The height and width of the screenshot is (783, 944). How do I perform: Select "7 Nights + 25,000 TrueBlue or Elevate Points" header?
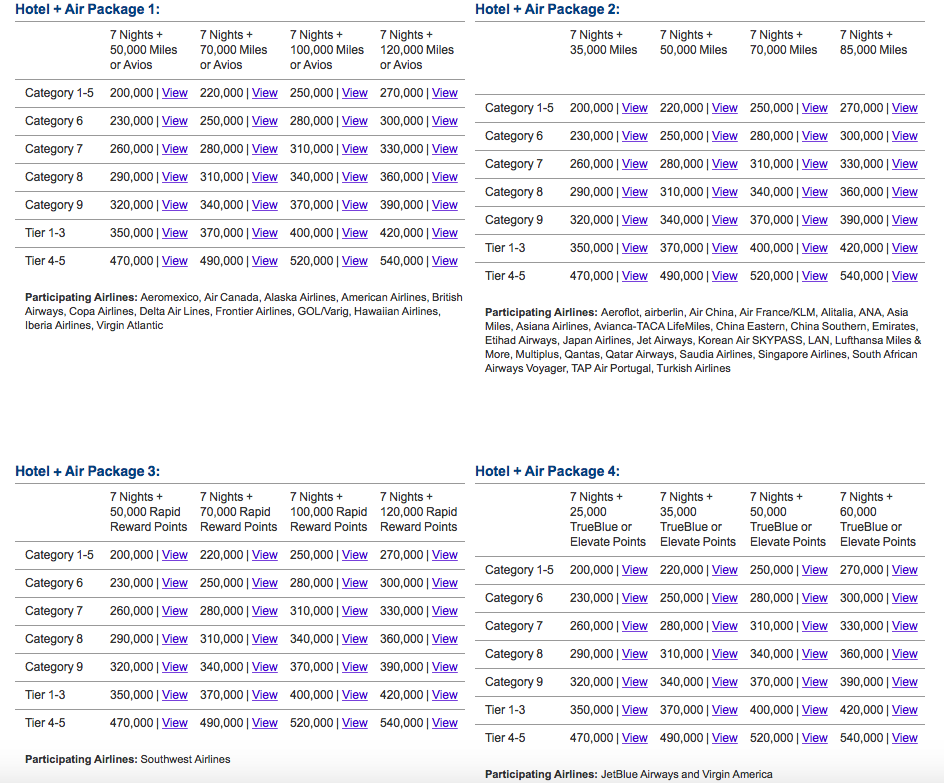tap(607, 519)
